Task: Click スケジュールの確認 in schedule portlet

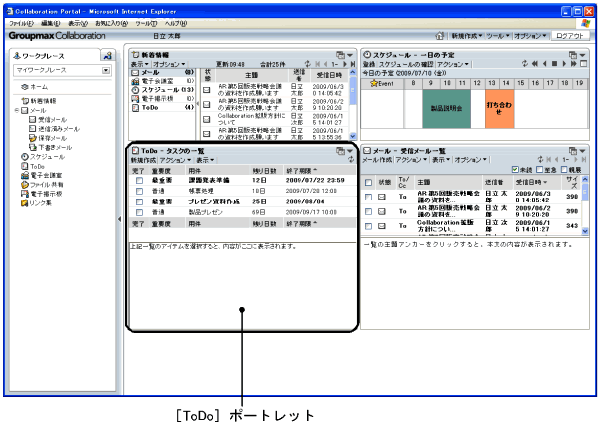Action: pyautogui.click(x=406, y=64)
